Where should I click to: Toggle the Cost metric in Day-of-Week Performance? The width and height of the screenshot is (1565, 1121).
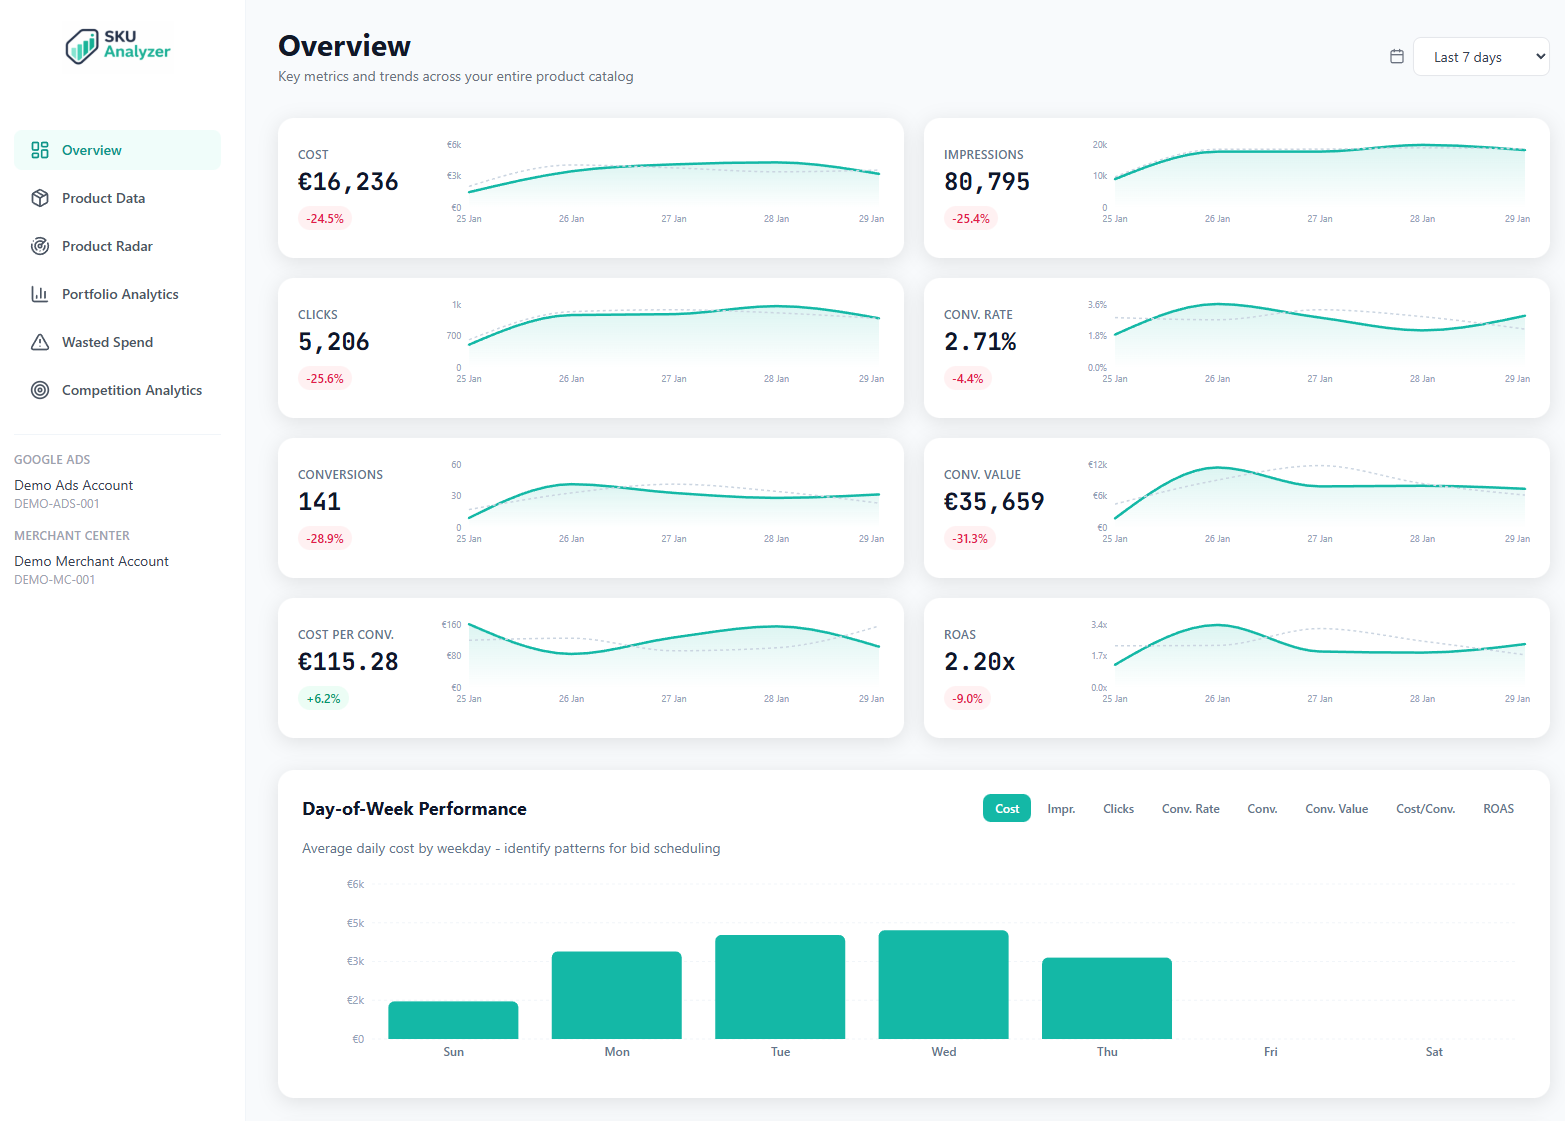(x=1006, y=808)
